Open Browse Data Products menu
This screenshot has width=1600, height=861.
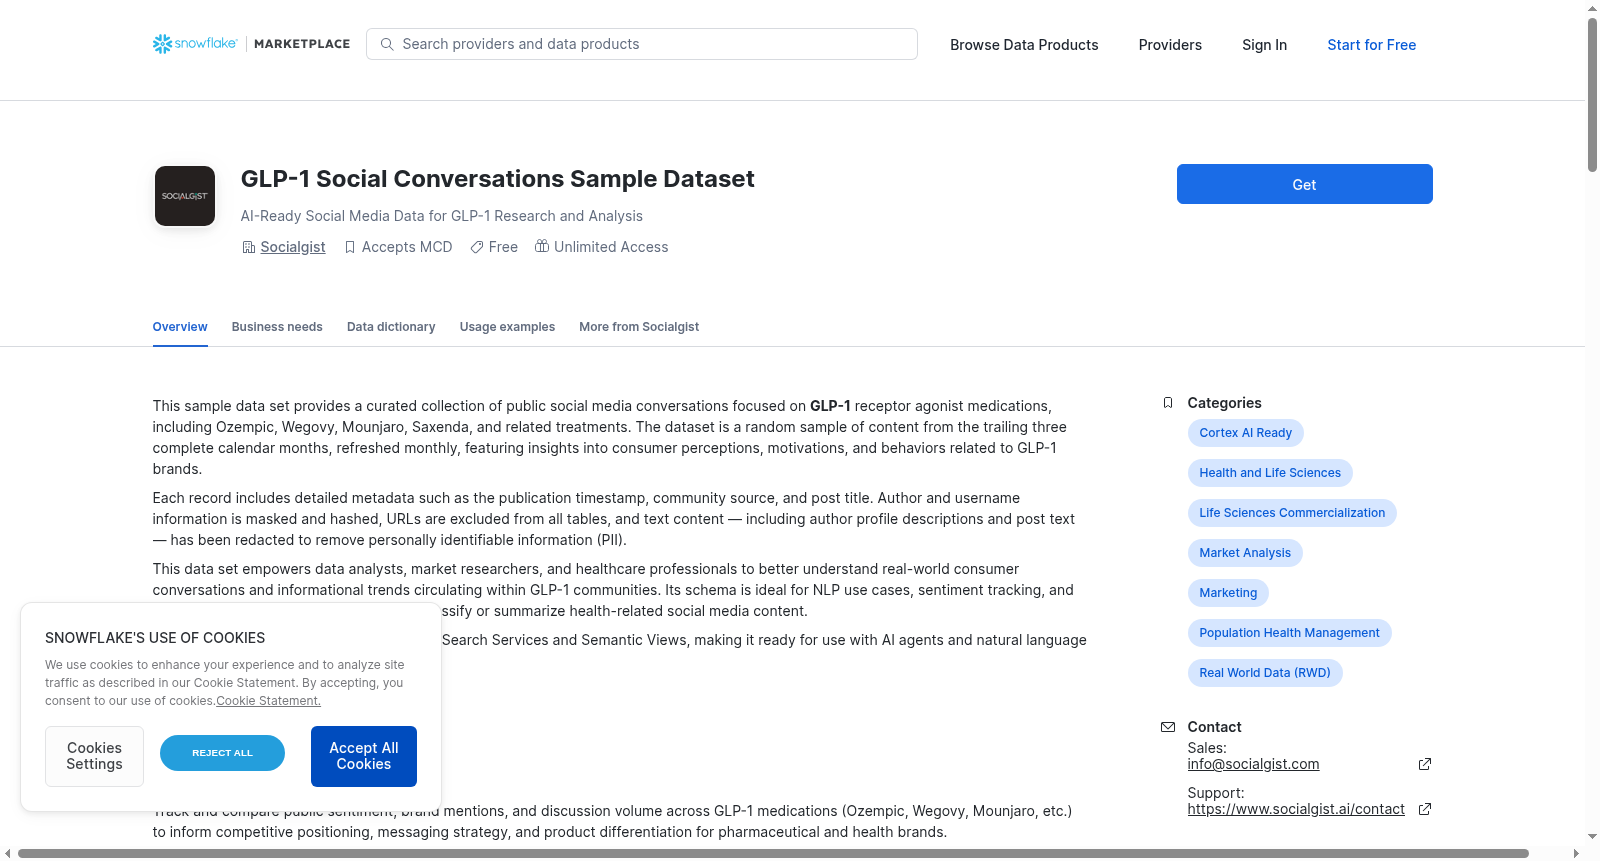pyautogui.click(x=1024, y=45)
